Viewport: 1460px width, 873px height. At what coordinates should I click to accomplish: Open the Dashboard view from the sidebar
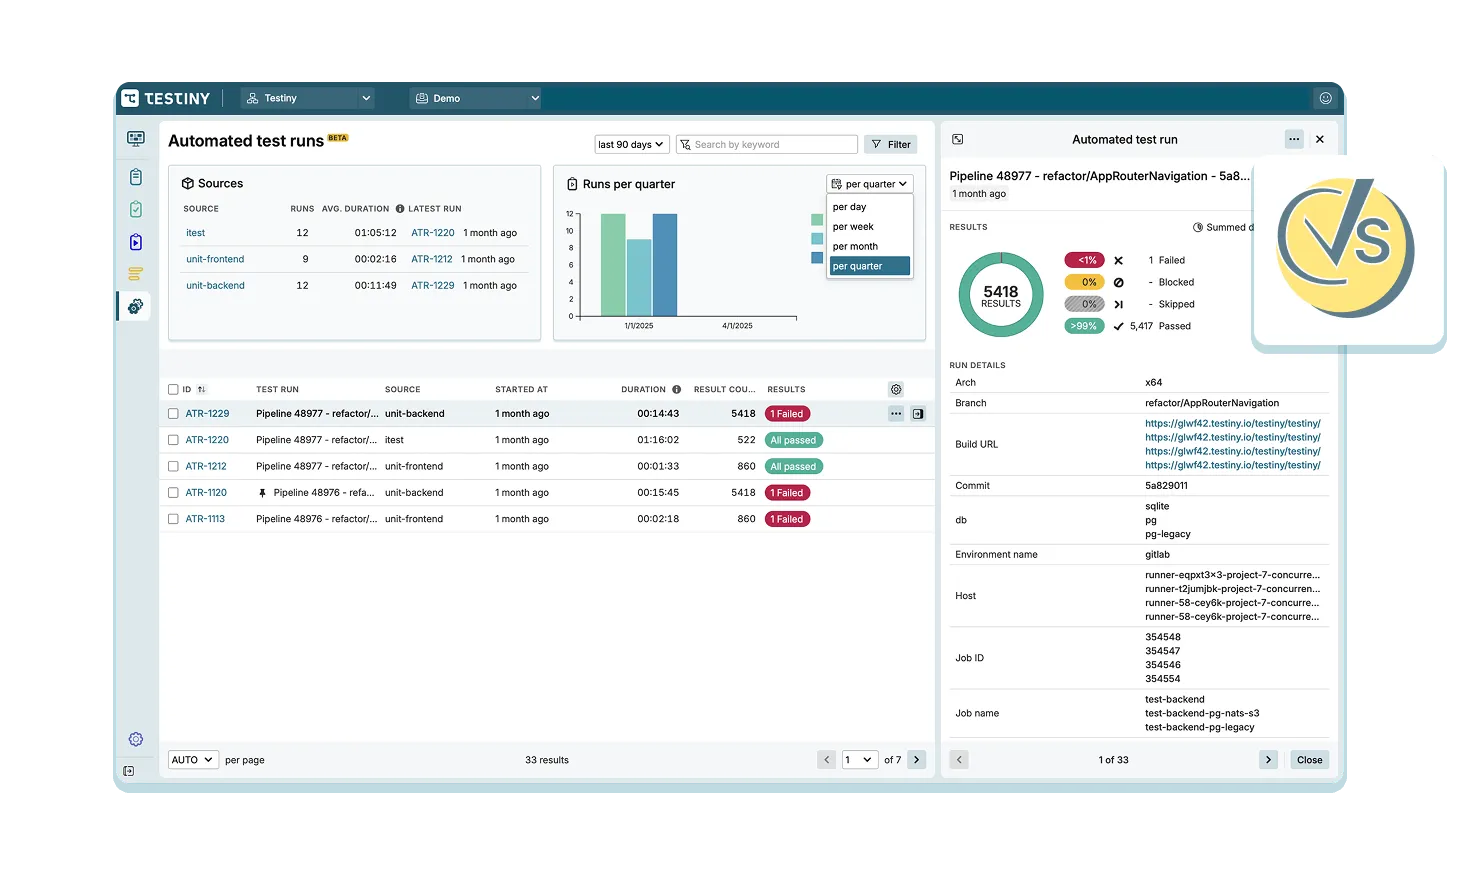click(135, 138)
